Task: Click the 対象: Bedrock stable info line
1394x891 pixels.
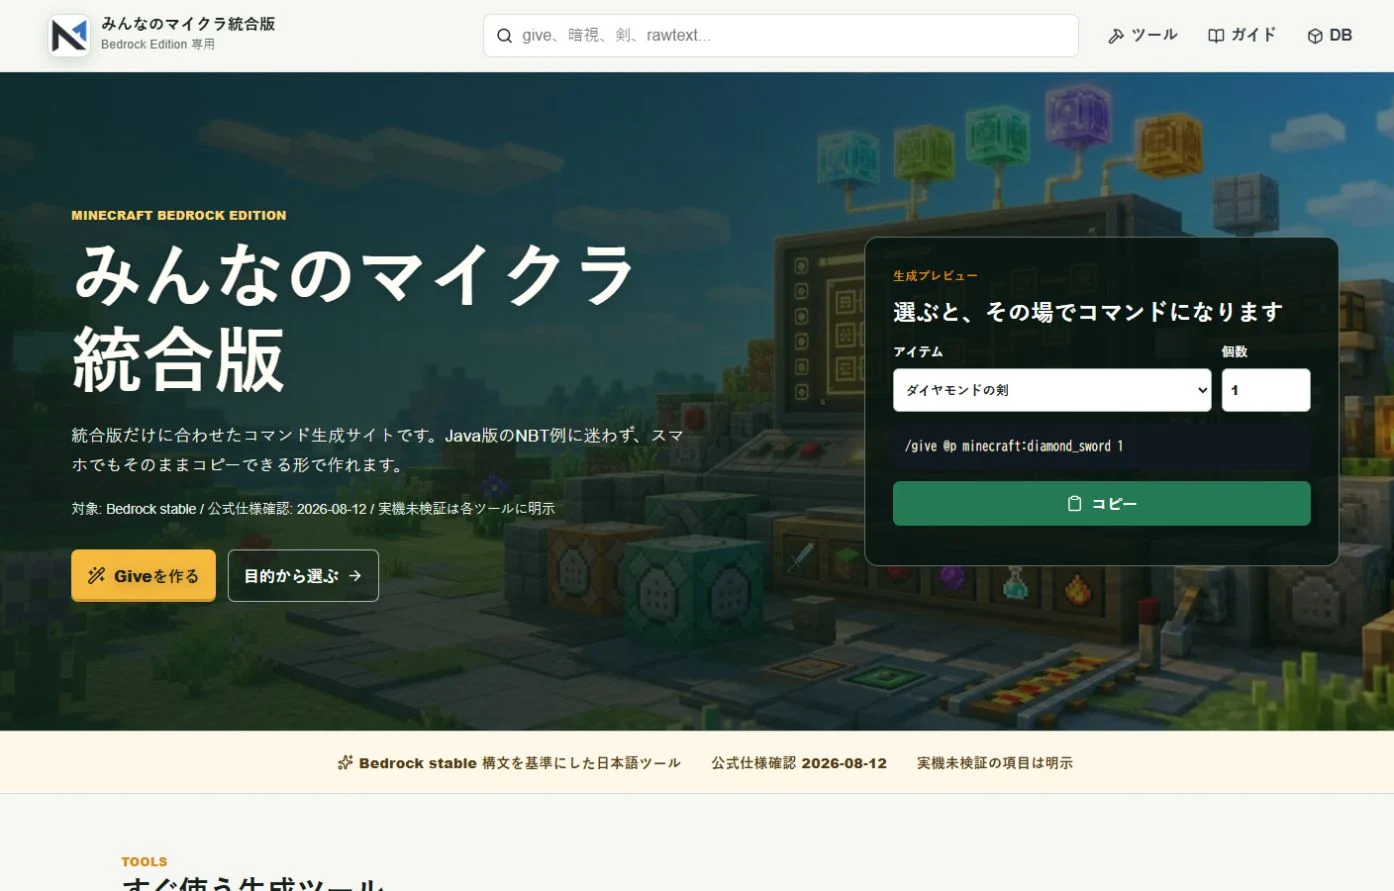Action: 313,509
